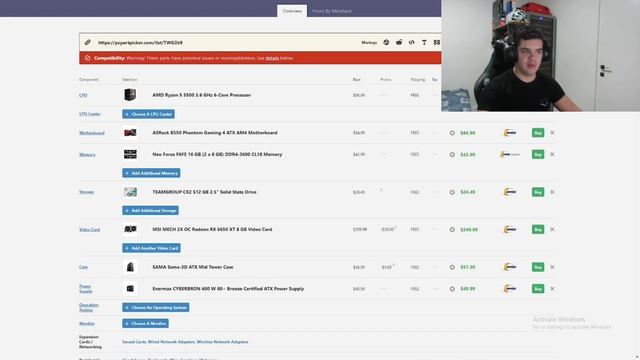Switch to the Overview tab
Screen dimensions: 640x360
[292, 11]
